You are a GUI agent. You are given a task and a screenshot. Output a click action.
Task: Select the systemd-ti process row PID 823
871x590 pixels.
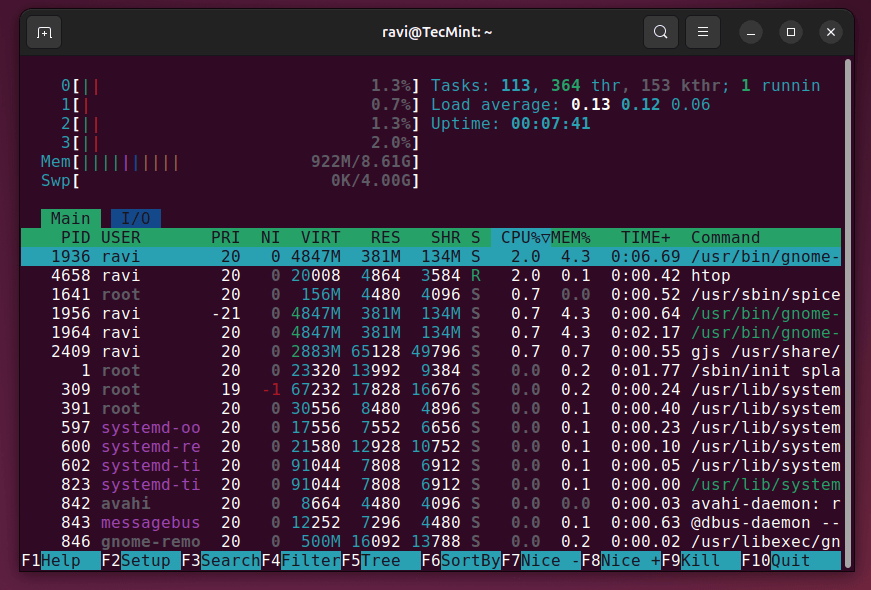point(431,484)
